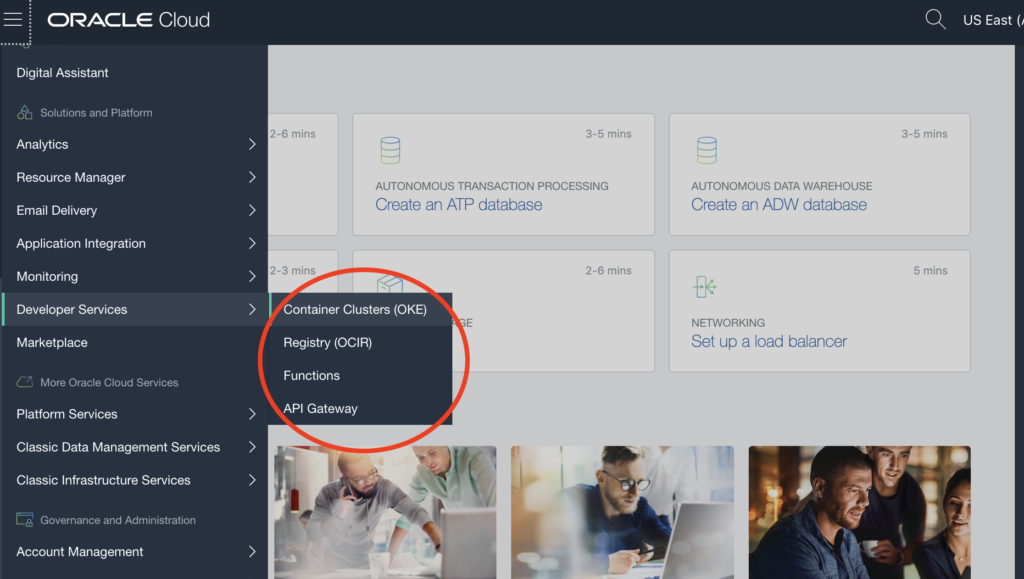The height and width of the screenshot is (579, 1024).
Task: Open Registry (OCIR) menu item
Action: click(x=328, y=343)
